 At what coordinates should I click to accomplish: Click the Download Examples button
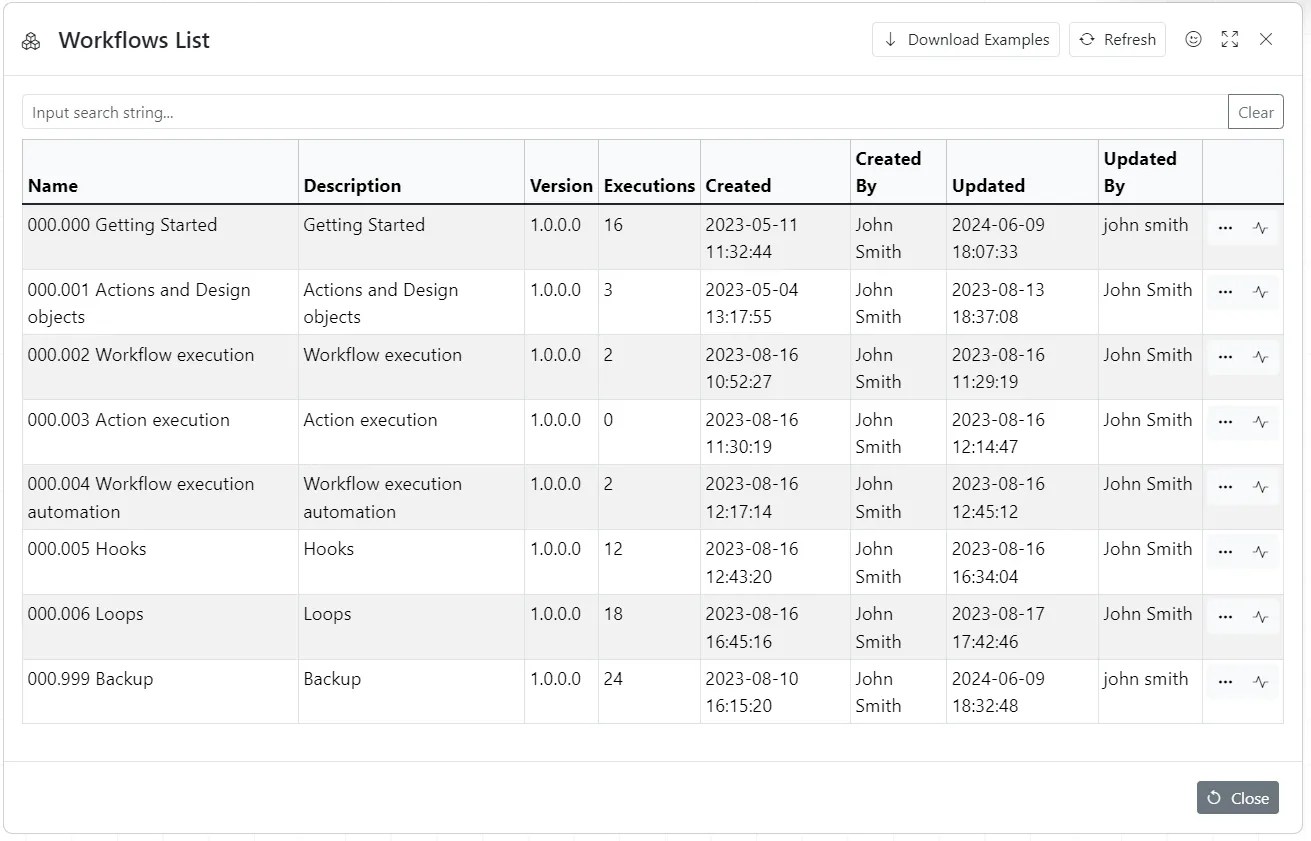[966, 40]
